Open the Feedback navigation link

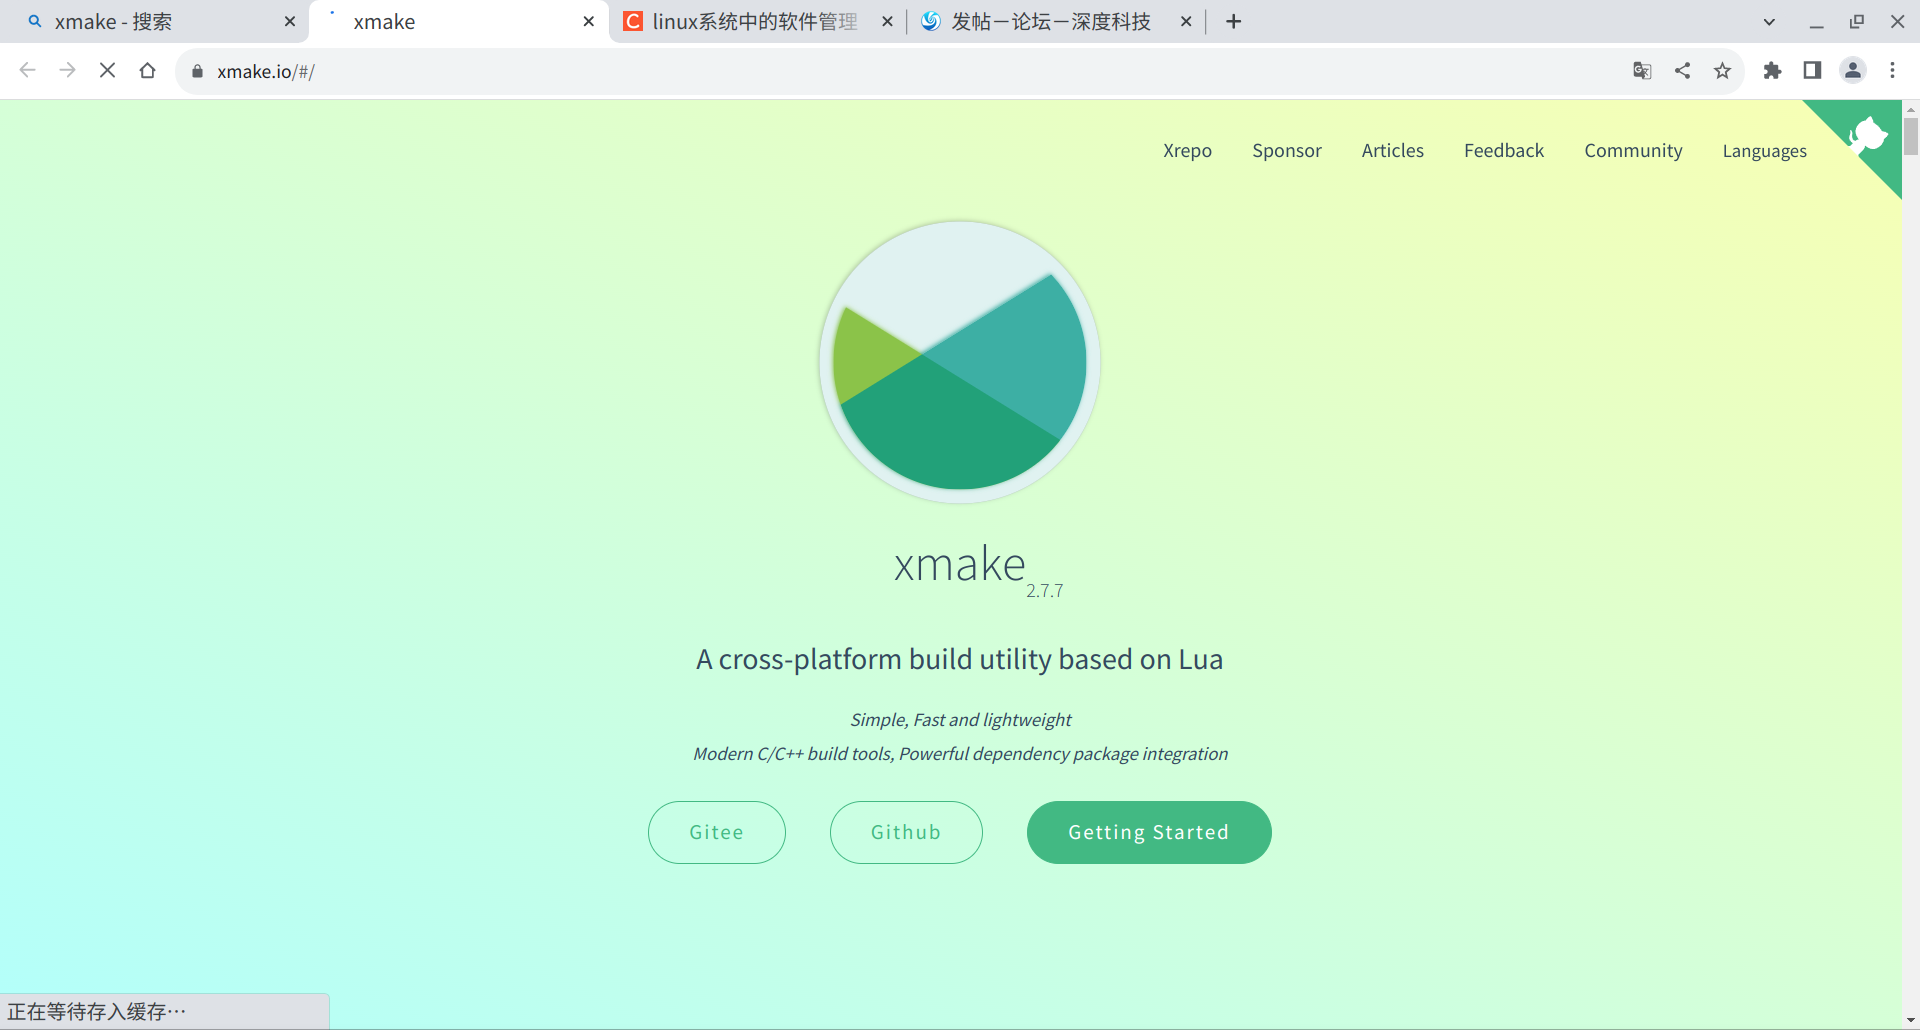click(x=1504, y=151)
